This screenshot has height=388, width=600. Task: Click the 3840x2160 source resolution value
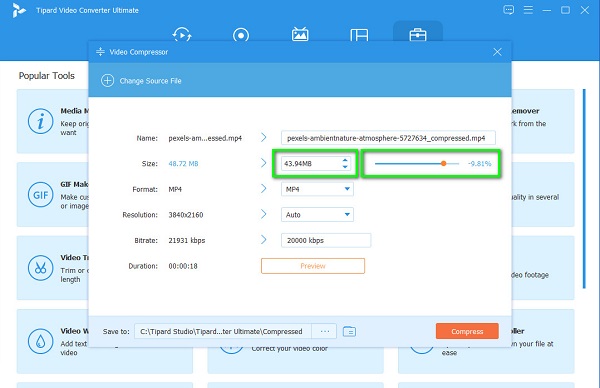click(186, 215)
